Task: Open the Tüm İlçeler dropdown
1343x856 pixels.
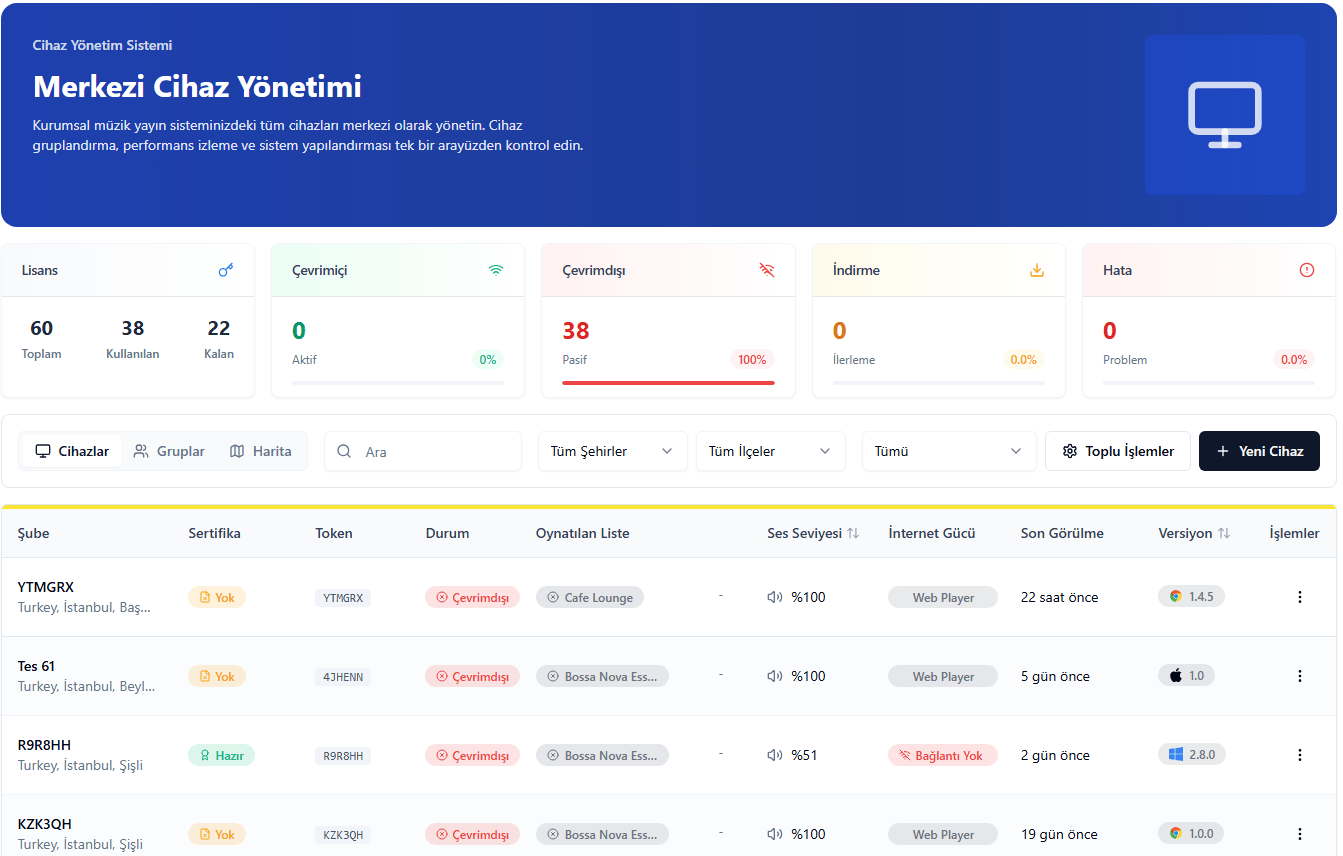Action: pos(770,451)
